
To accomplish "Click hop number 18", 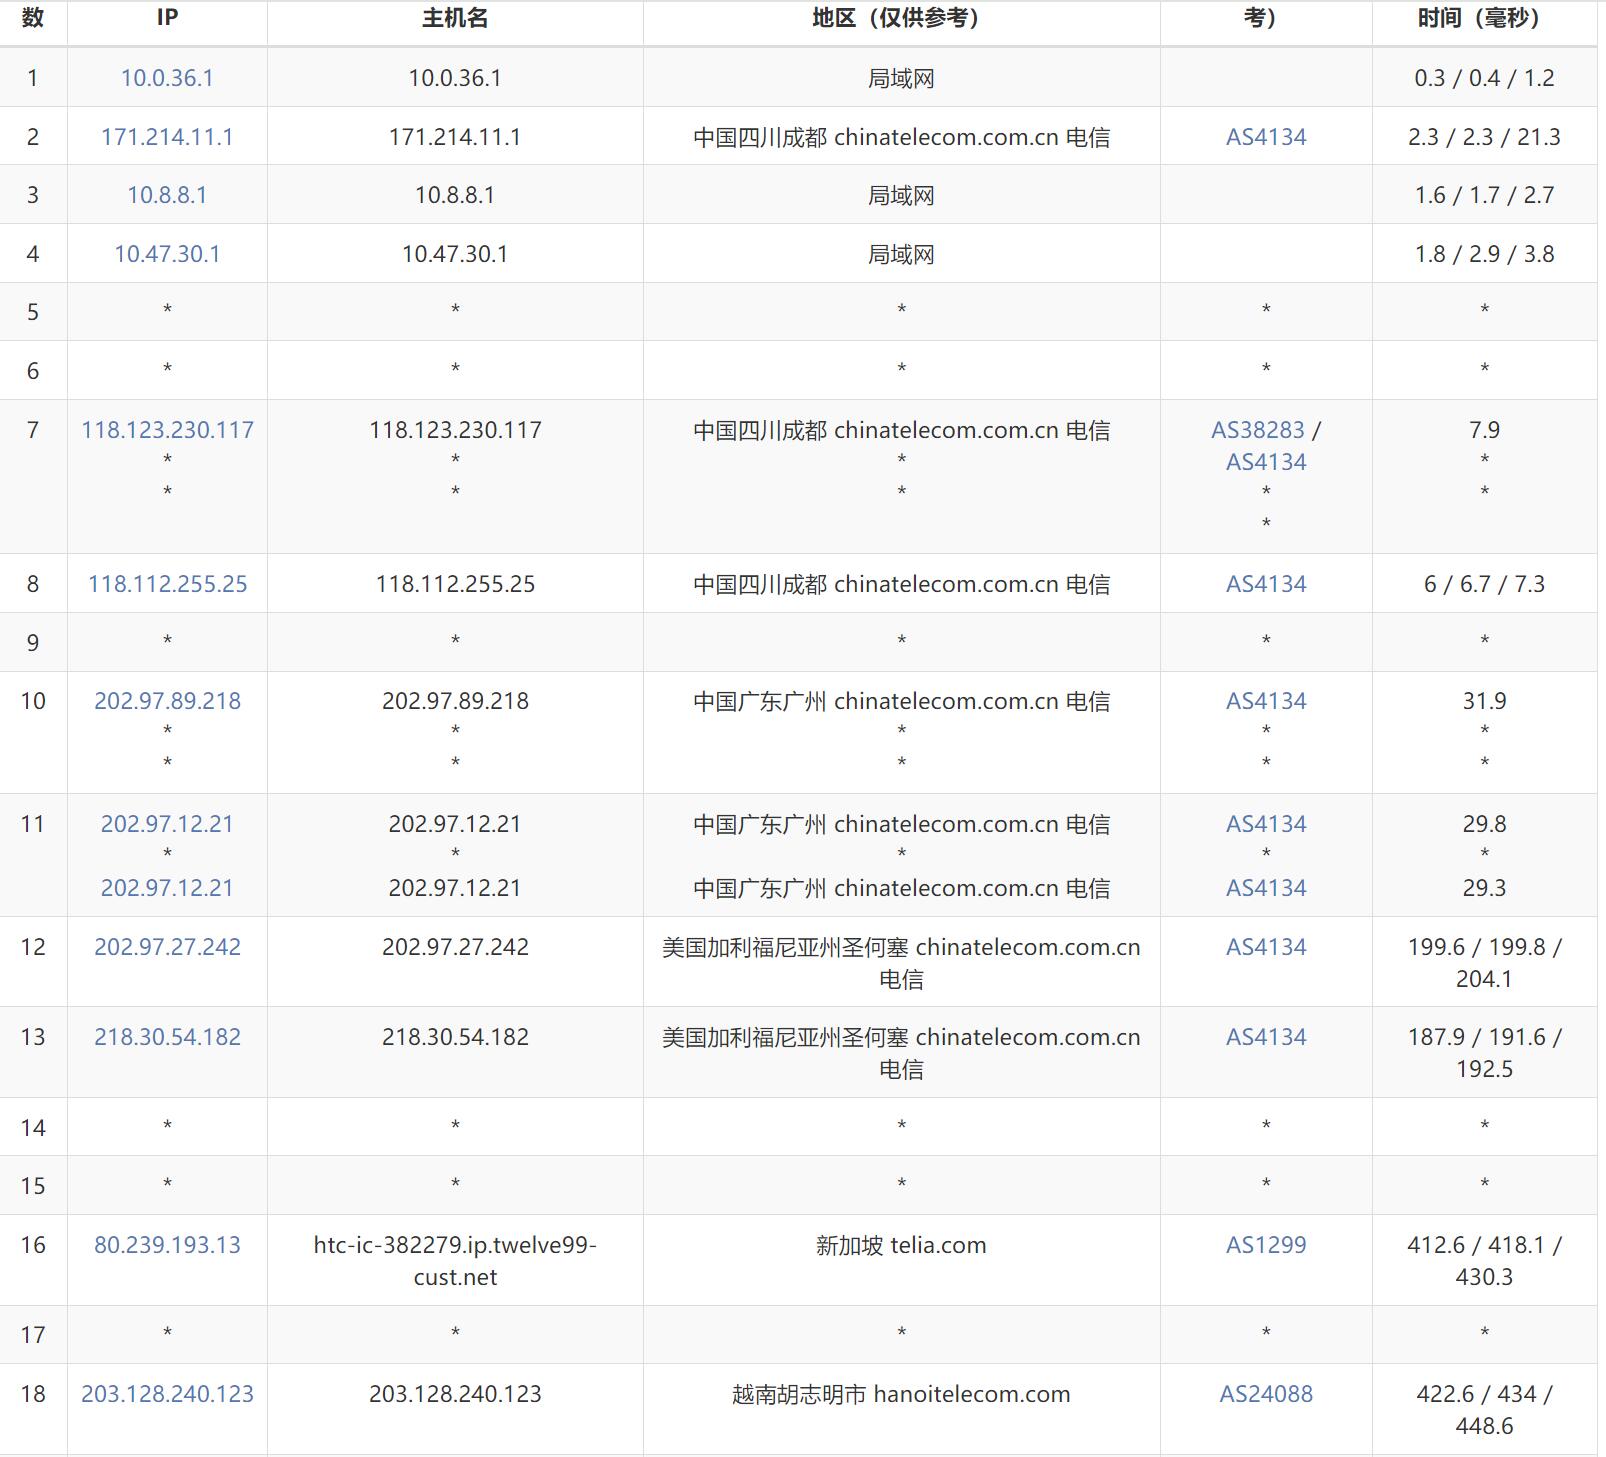I will (x=33, y=1394).
